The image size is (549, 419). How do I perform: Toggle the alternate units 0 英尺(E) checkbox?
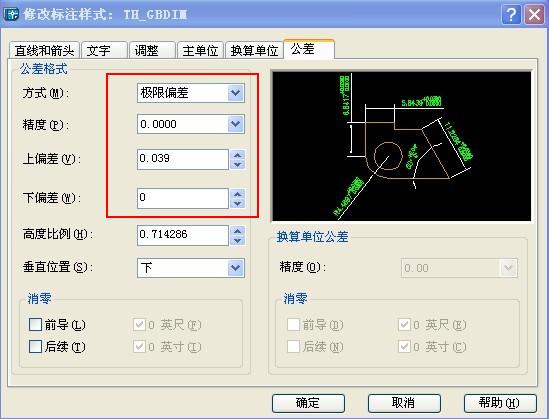[404, 325]
